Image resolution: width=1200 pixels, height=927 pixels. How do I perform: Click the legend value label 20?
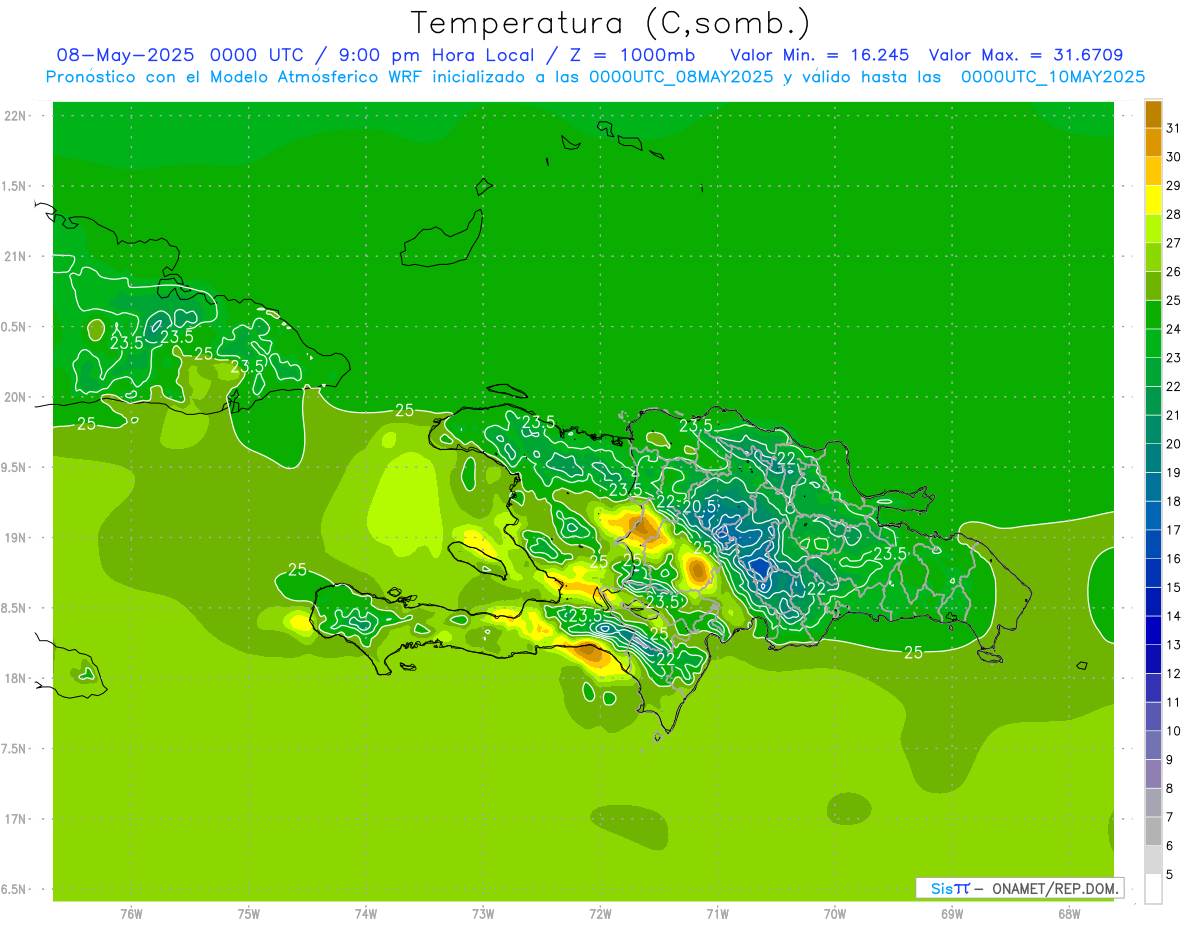(1174, 444)
